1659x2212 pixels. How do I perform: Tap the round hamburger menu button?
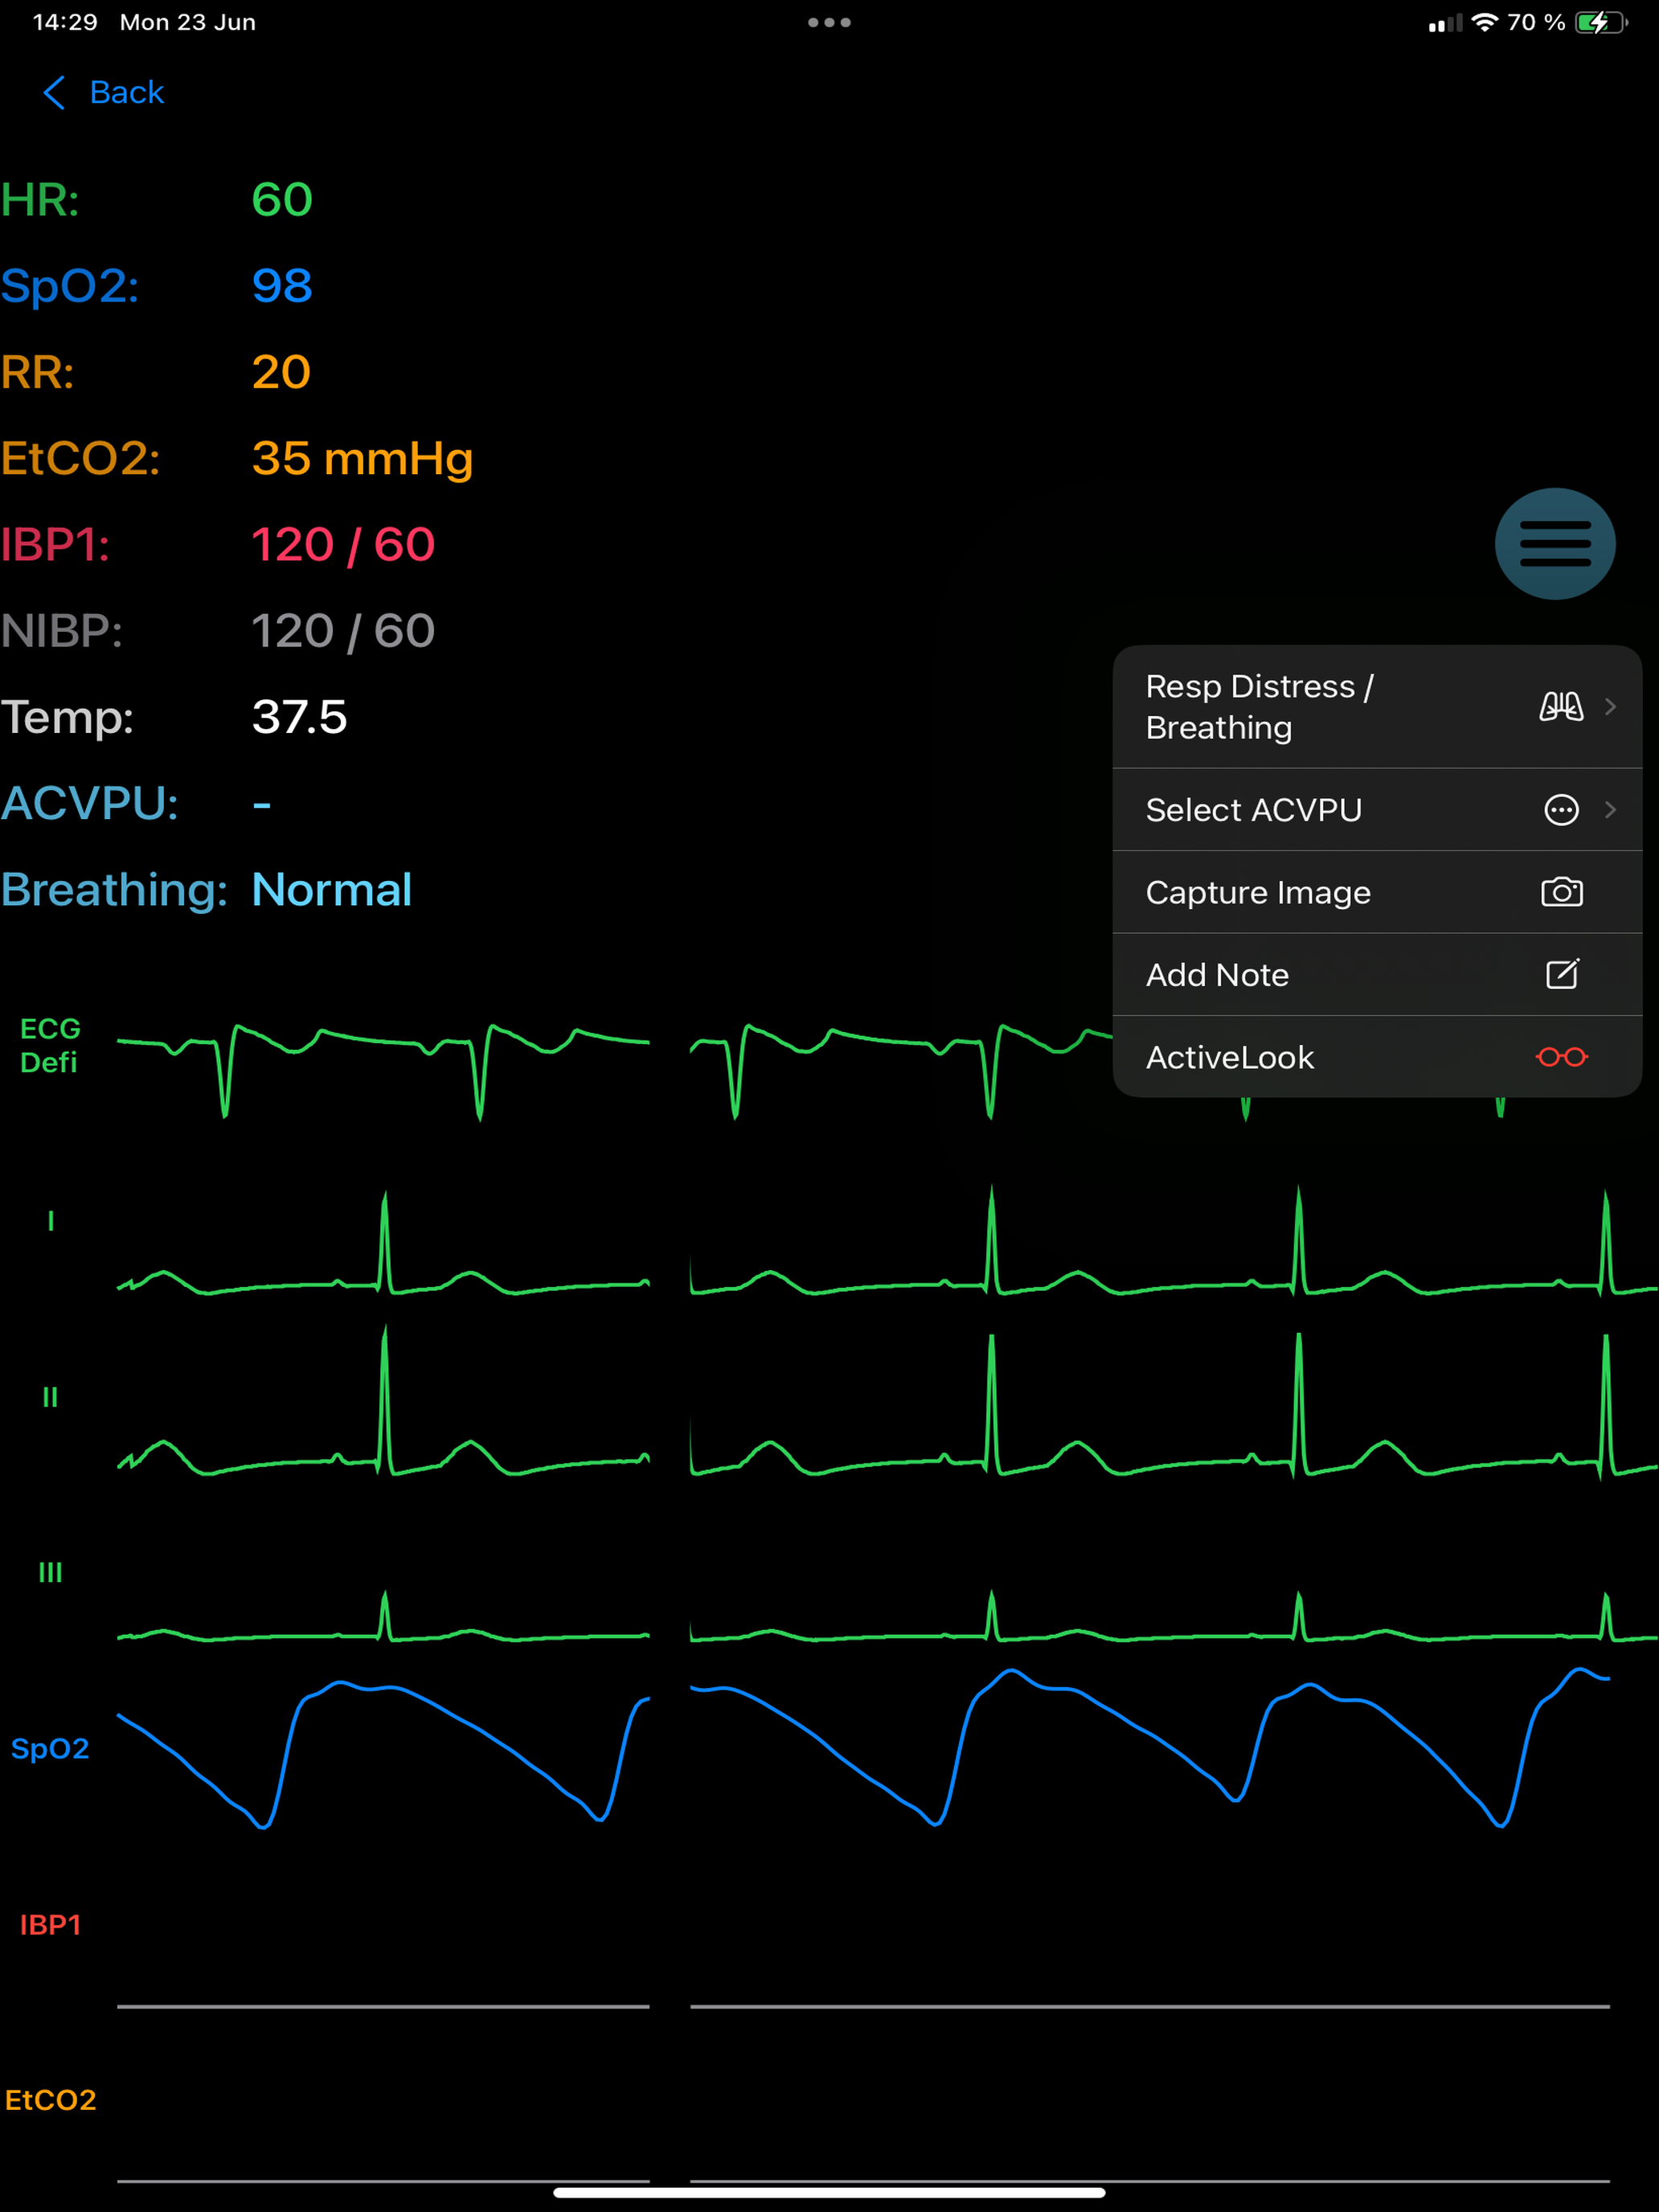coord(1555,544)
